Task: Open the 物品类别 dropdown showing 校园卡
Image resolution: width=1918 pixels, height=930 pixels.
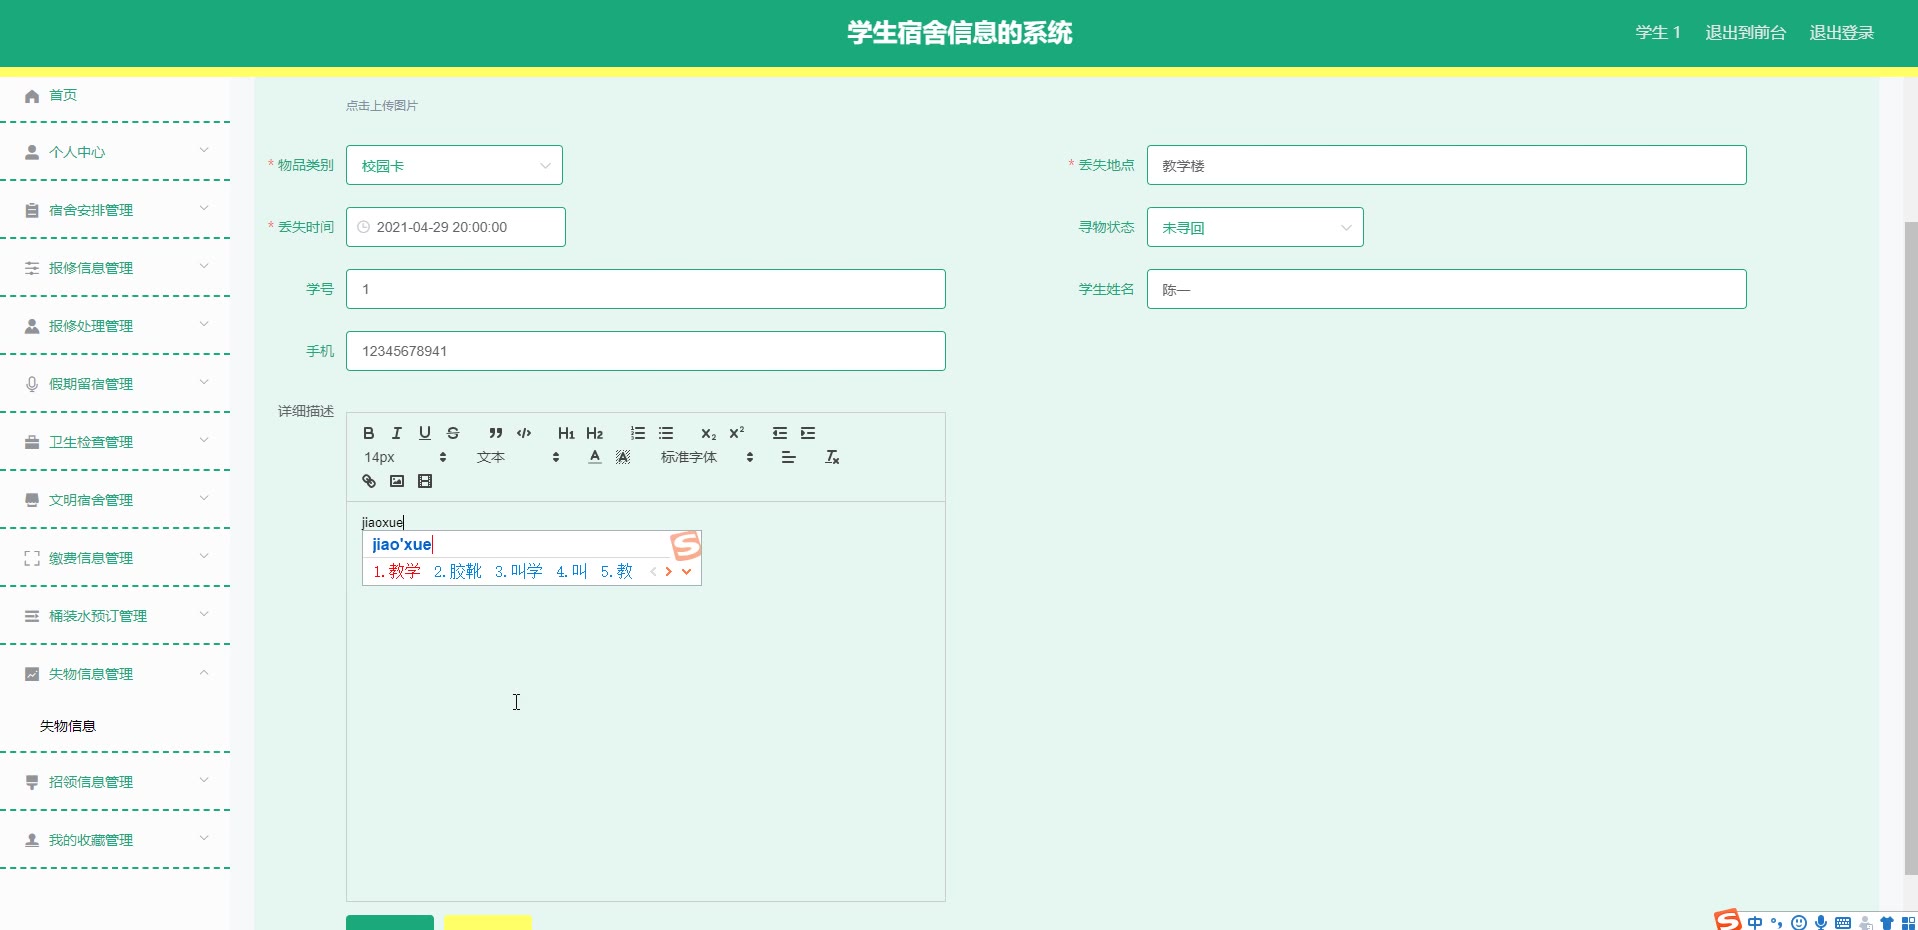Action: click(x=454, y=165)
